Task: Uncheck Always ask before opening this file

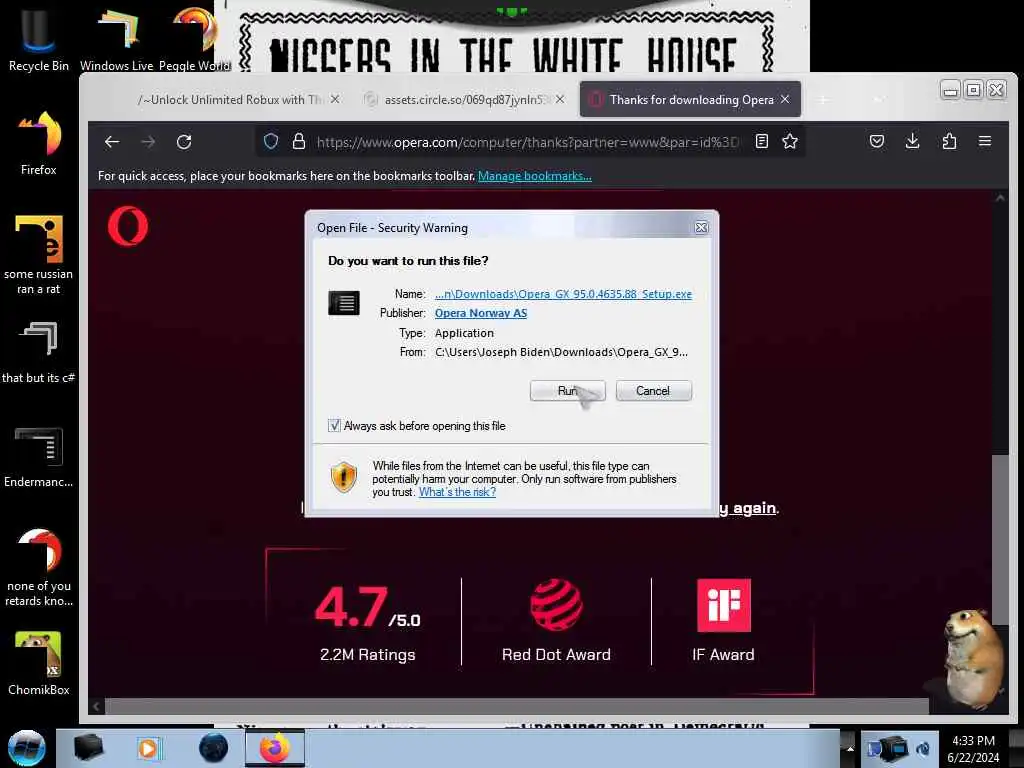Action: click(x=334, y=426)
